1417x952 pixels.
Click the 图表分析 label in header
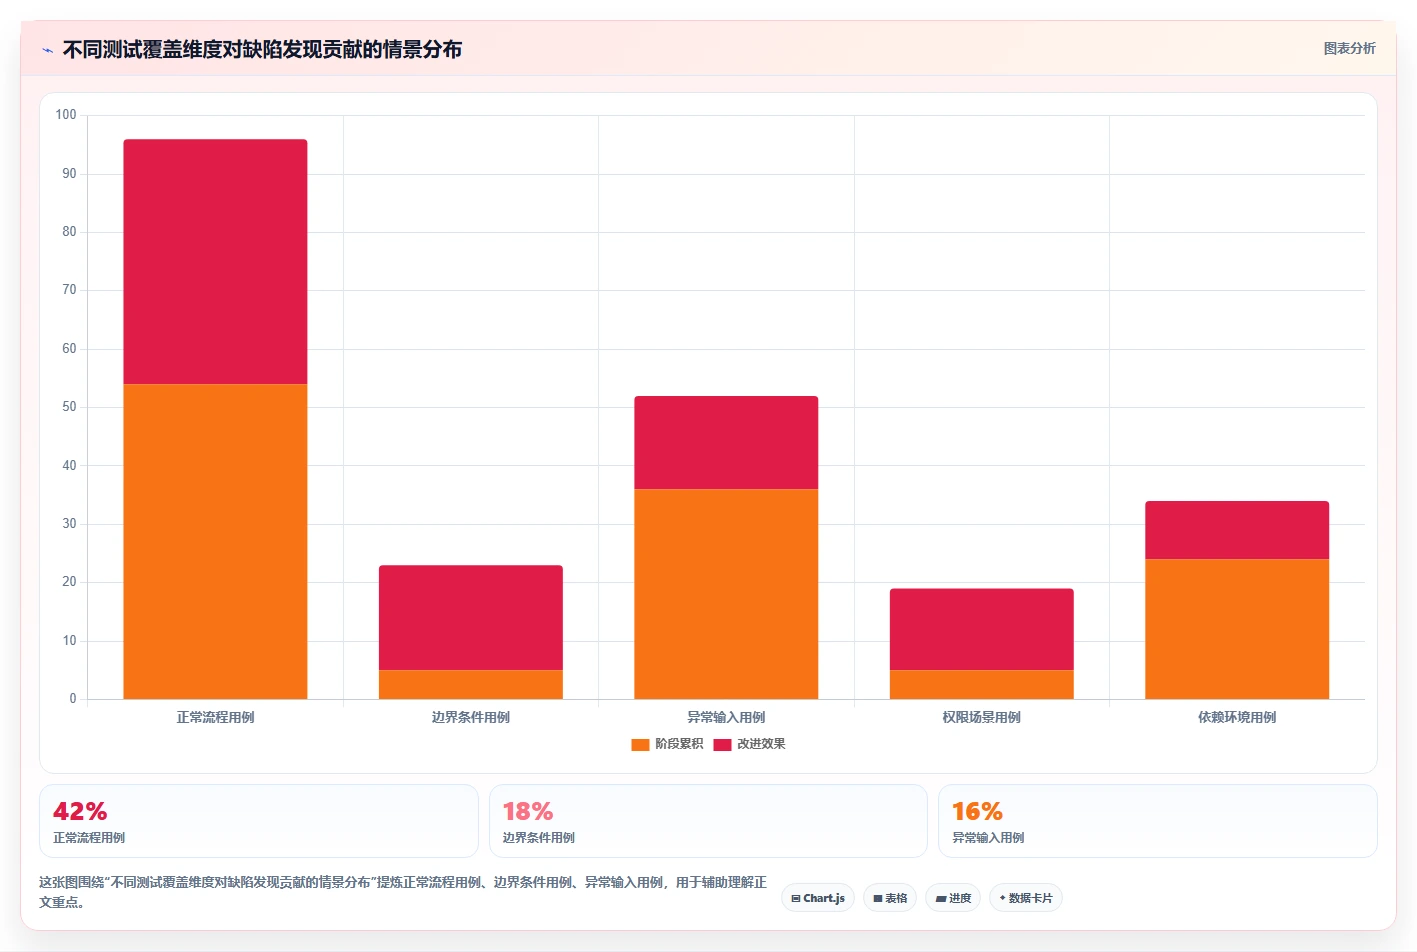pyautogui.click(x=1349, y=48)
